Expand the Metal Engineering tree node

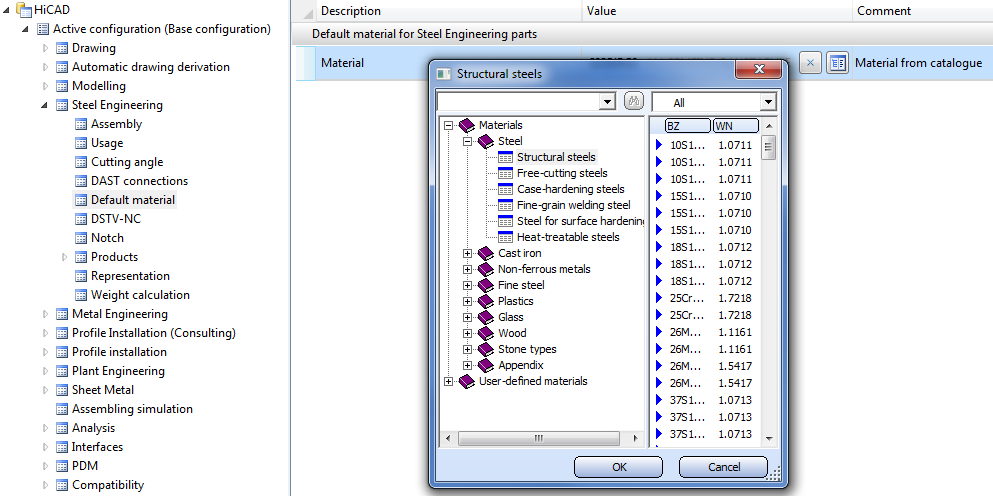tap(45, 314)
